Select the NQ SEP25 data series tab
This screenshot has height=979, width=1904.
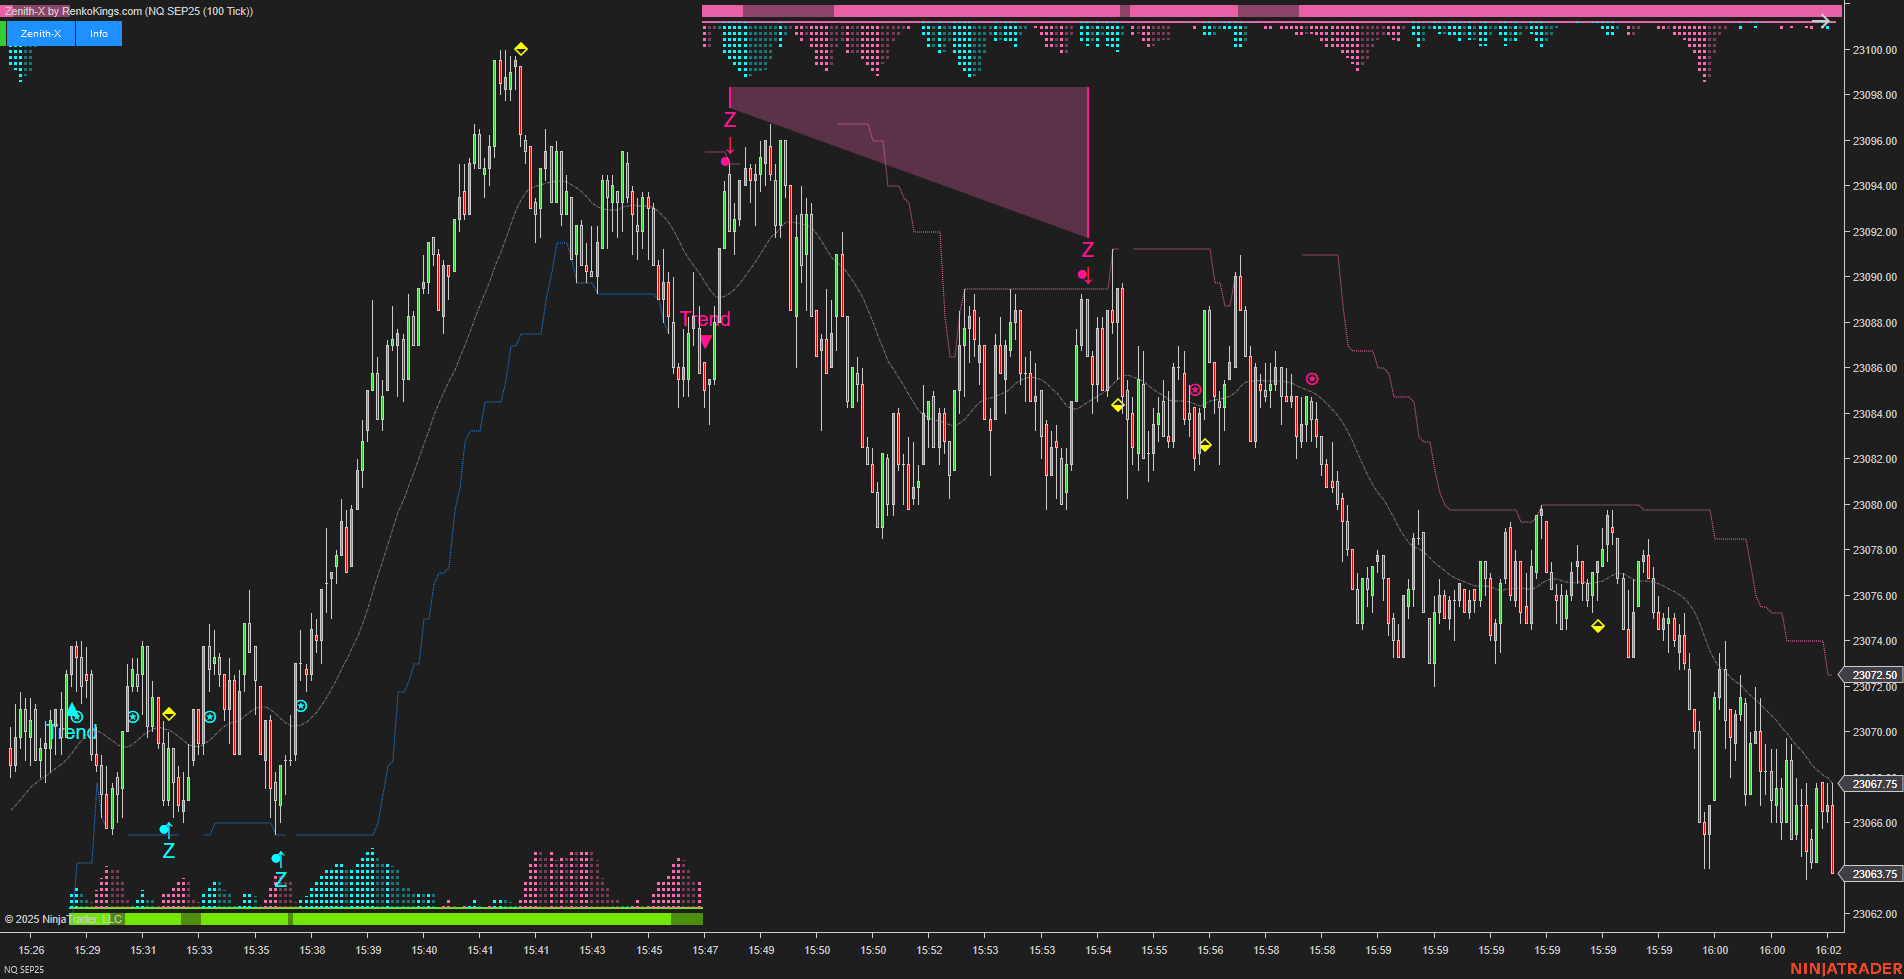click(x=25, y=969)
